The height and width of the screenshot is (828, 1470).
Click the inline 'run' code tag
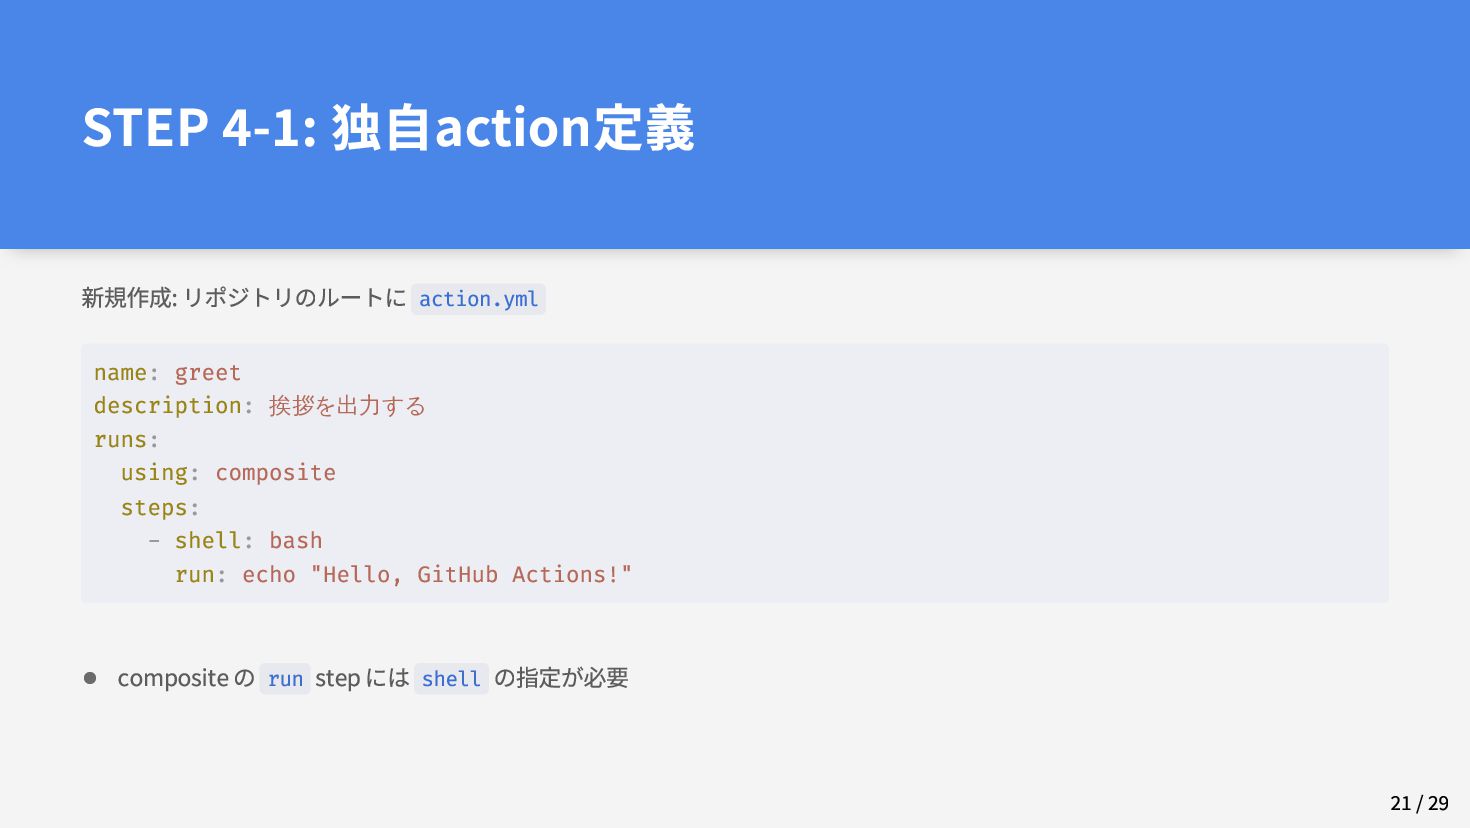point(285,679)
